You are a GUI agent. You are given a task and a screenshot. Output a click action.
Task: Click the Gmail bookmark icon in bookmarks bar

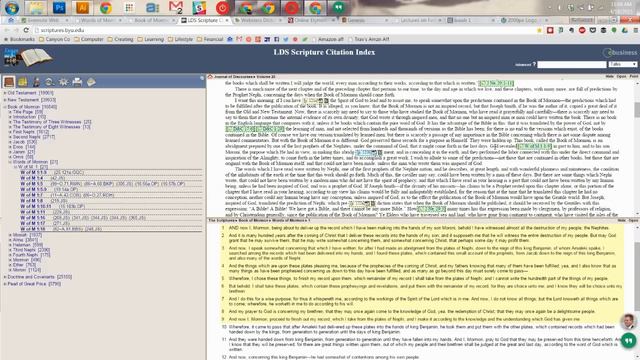point(239,40)
